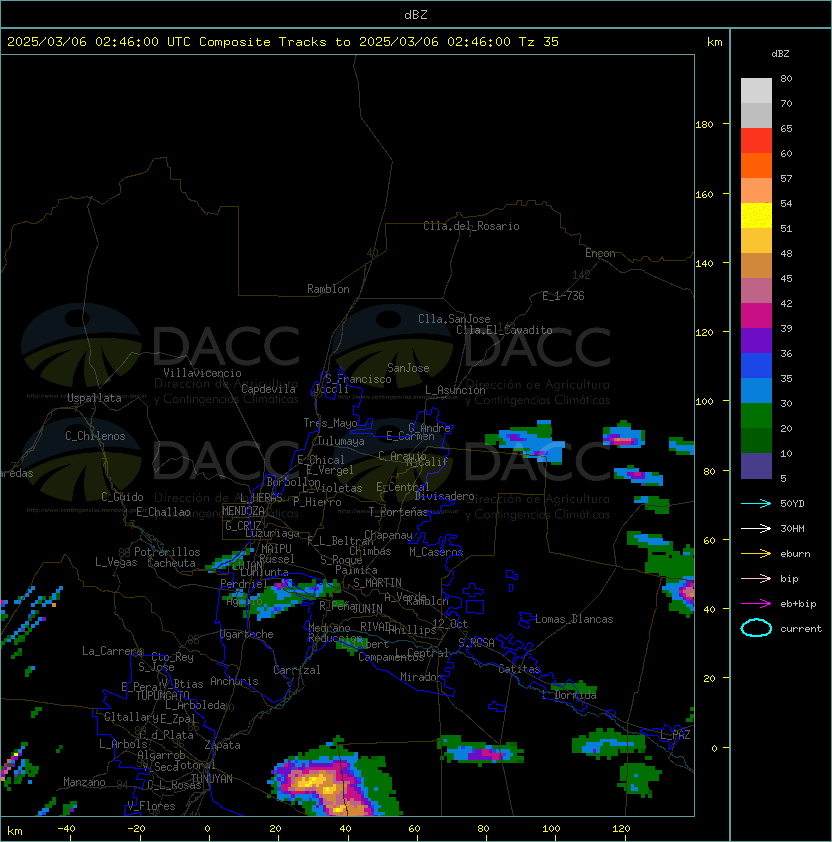
Task: Click the M_Caseros label
Action: click(x=436, y=551)
